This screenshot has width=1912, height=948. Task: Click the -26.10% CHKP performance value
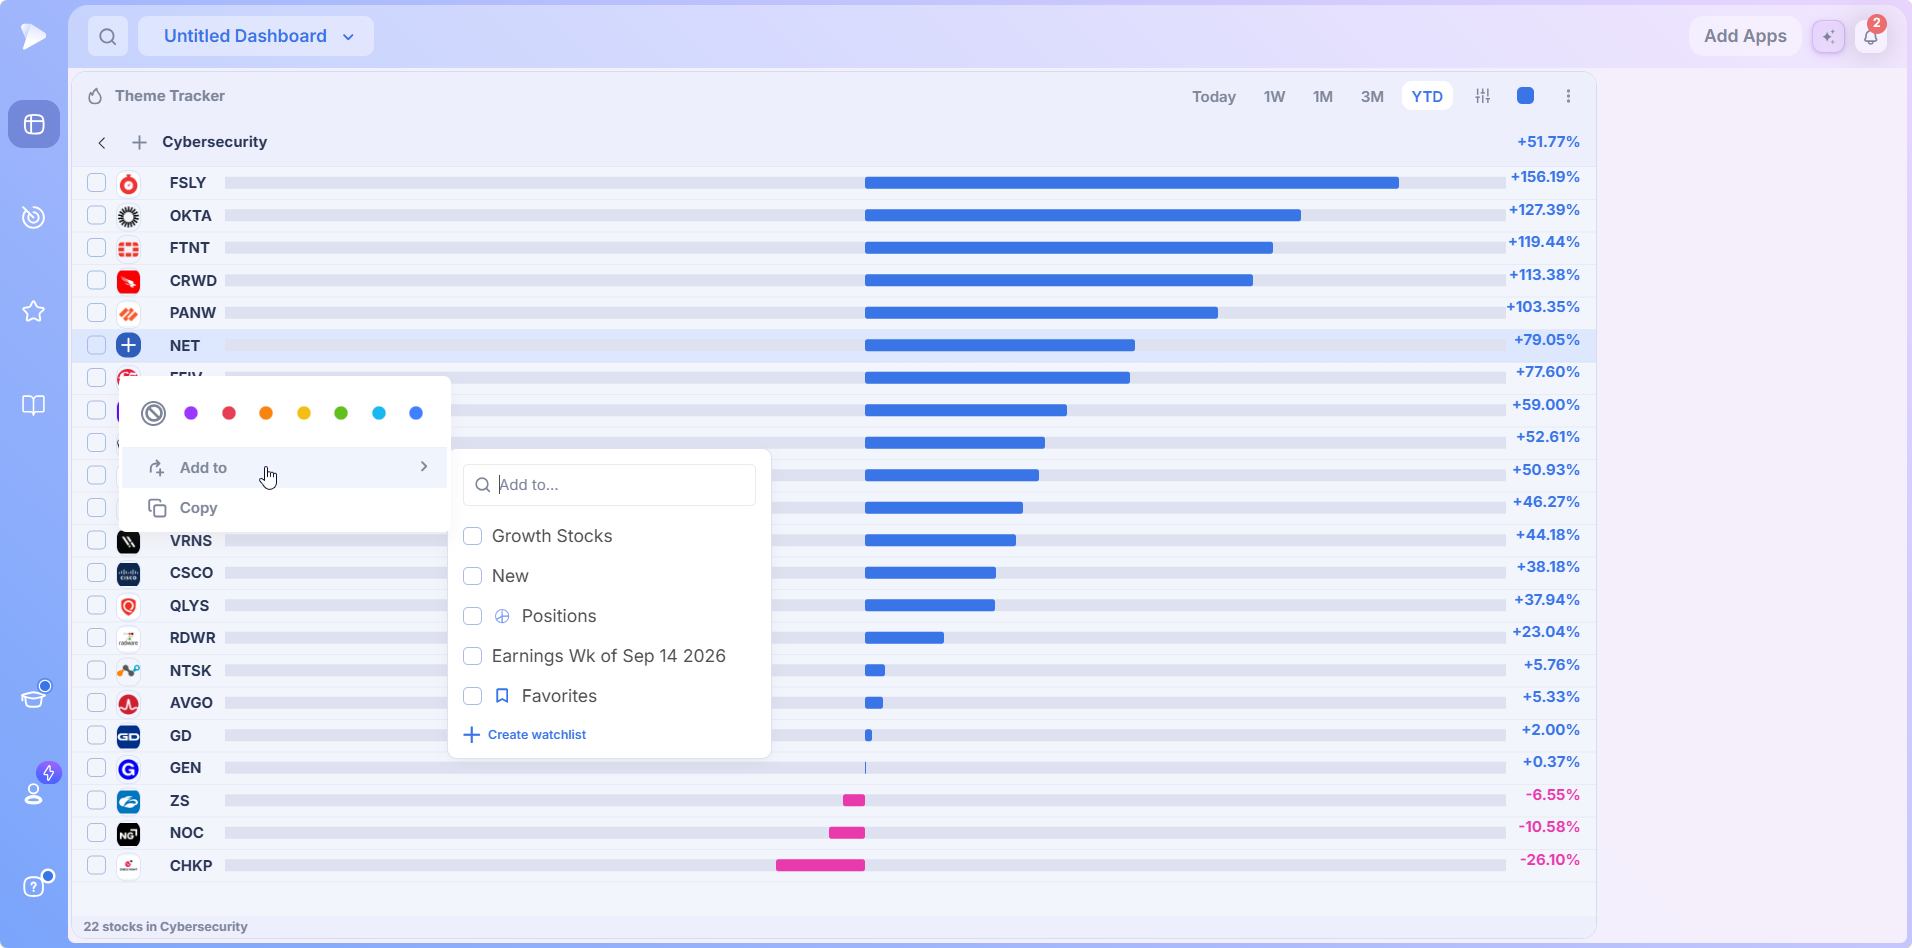[x=1550, y=860]
